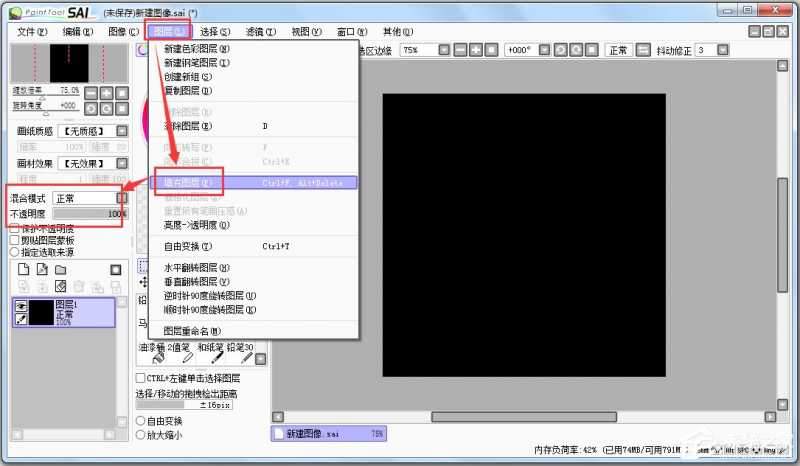Screen dimensions: 800x466
Task: Select the 和纸笔 brush tool
Action: point(211,353)
